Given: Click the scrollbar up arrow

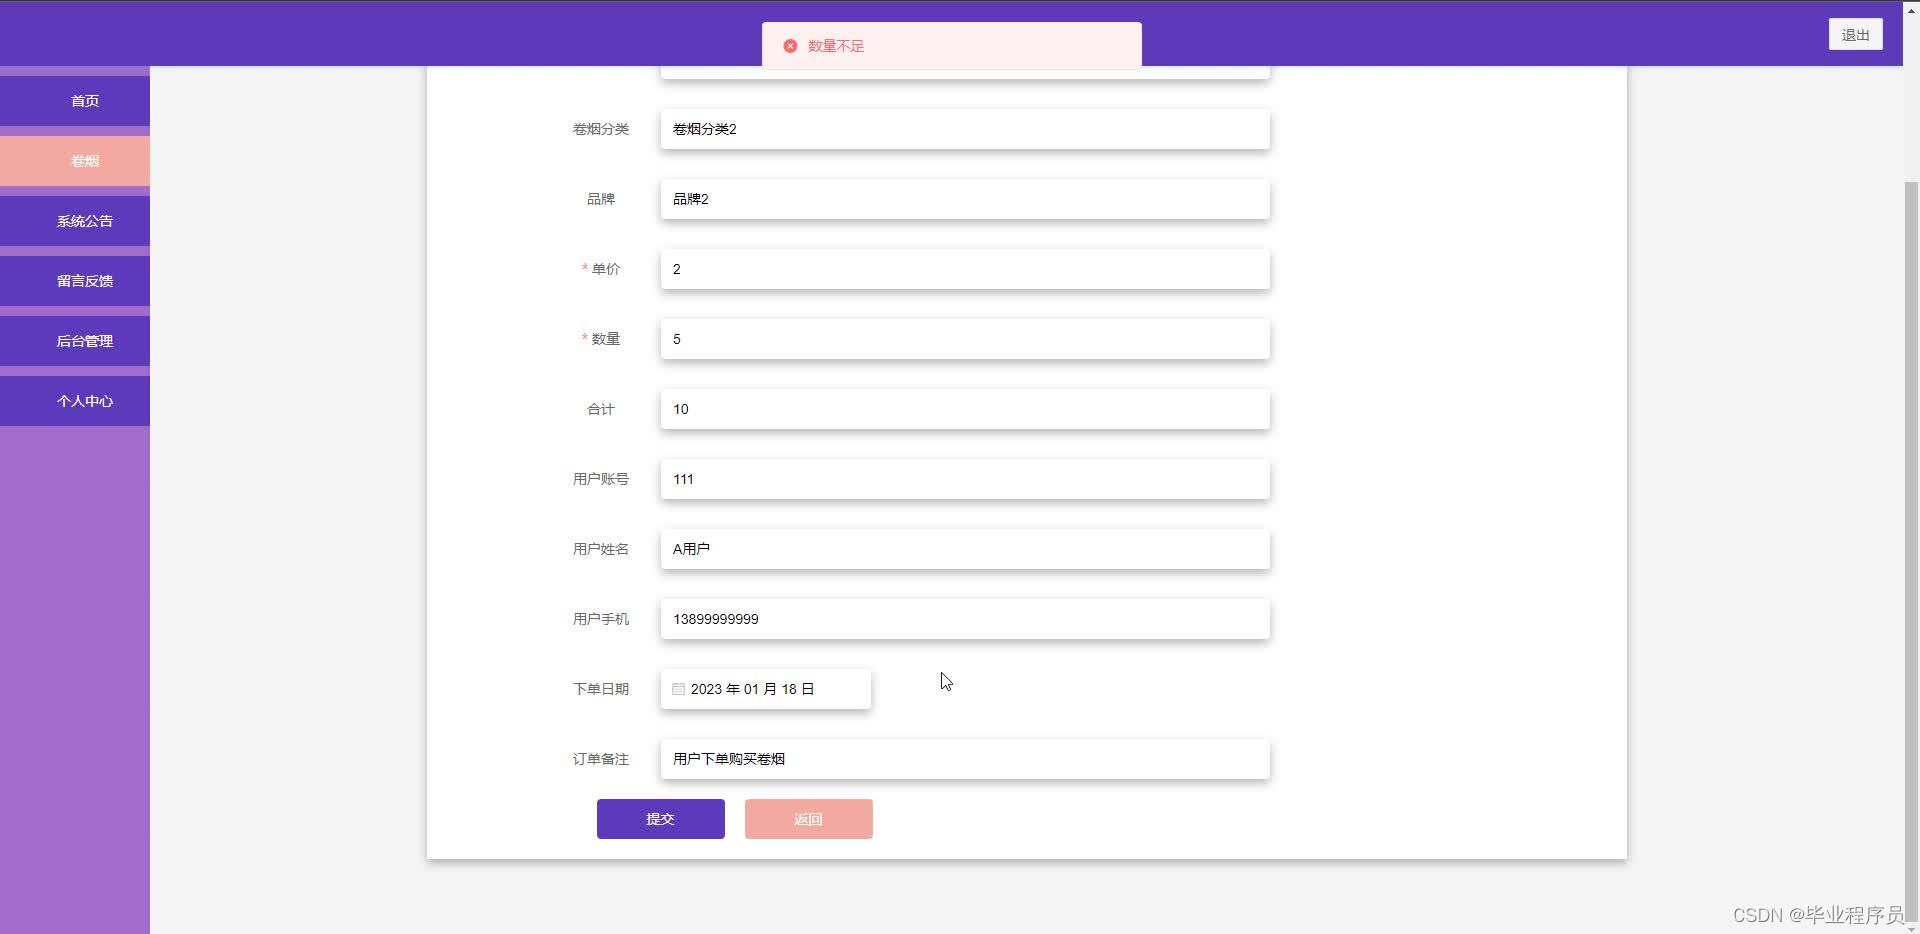Looking at the screenshot, I should [x=1911, y=9].
